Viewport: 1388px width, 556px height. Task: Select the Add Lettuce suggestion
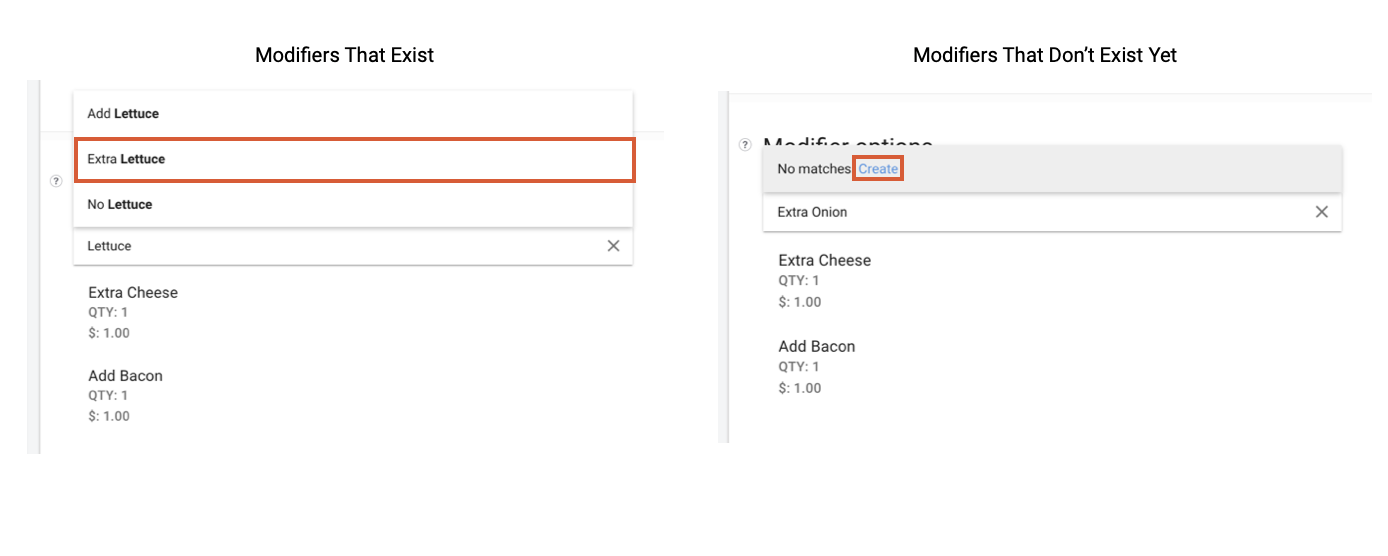[x=353, y=114]
